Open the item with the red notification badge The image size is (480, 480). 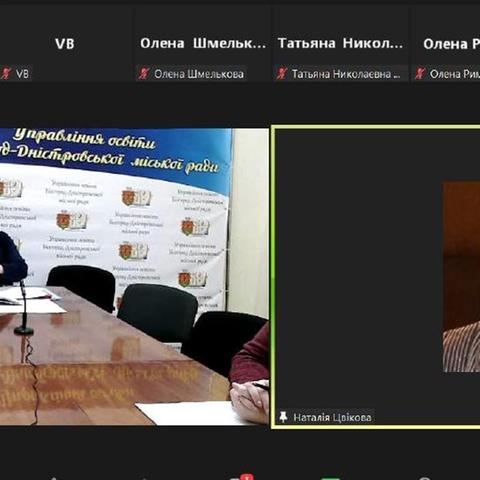[x=243, y=477]
